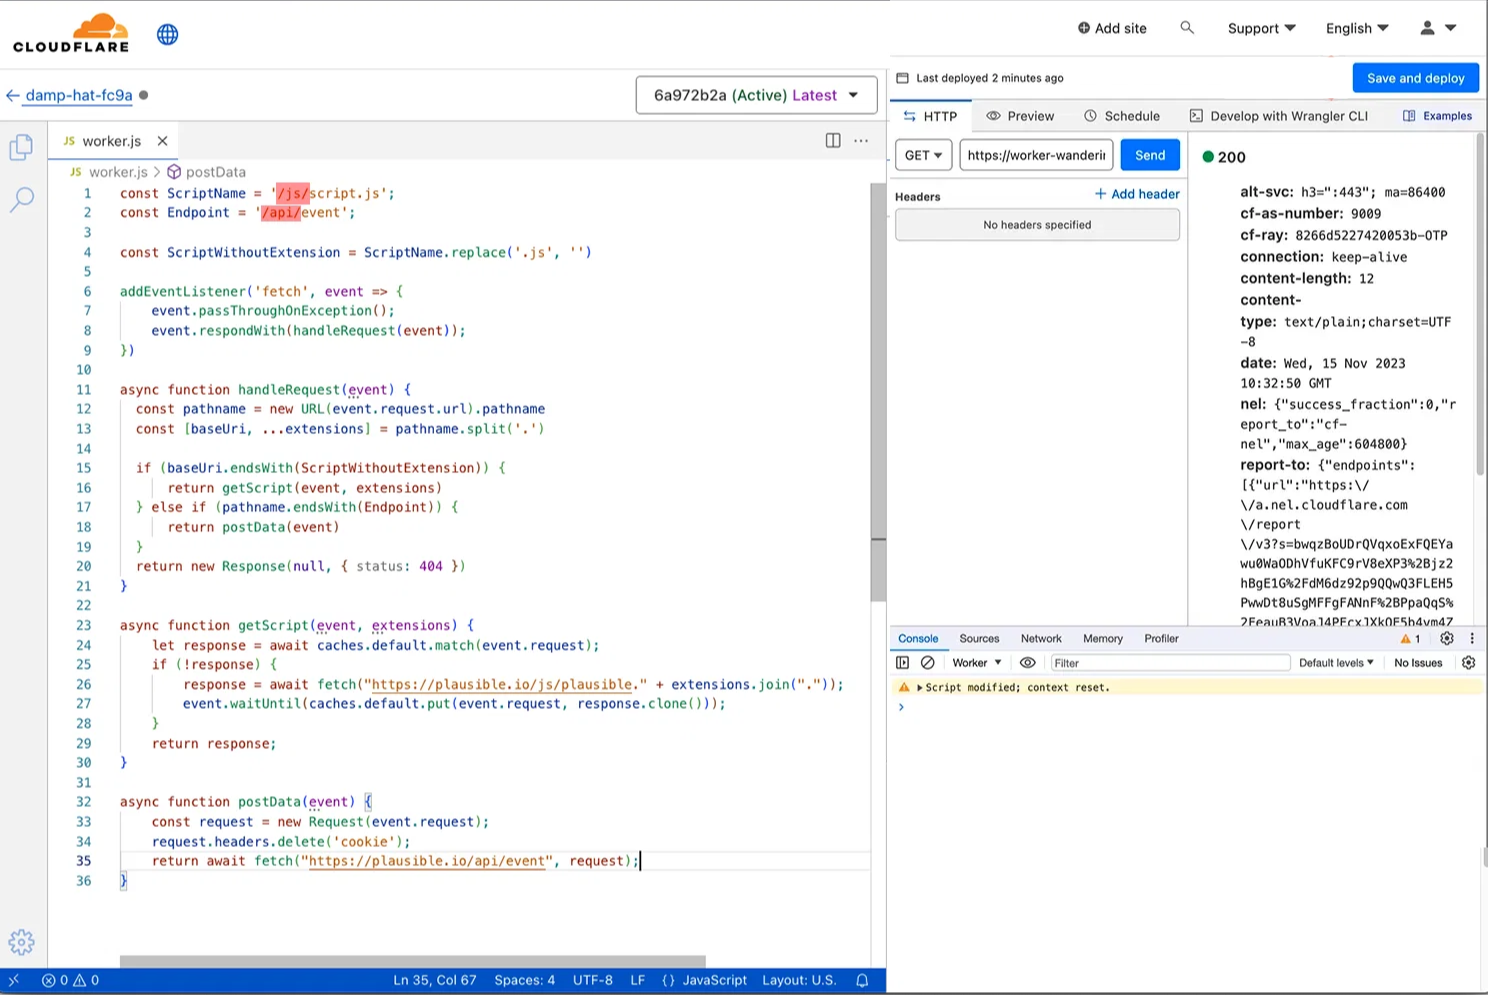The width and height of the screenshot is (1488, 995).
Task: Open the Explorer files icon in sidebar
Action: (21, 147)
